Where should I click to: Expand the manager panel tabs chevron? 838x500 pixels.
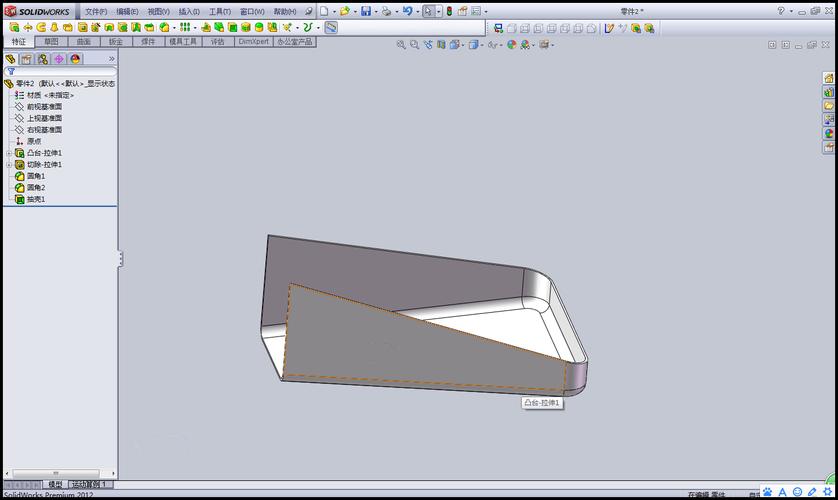[112, 59]
